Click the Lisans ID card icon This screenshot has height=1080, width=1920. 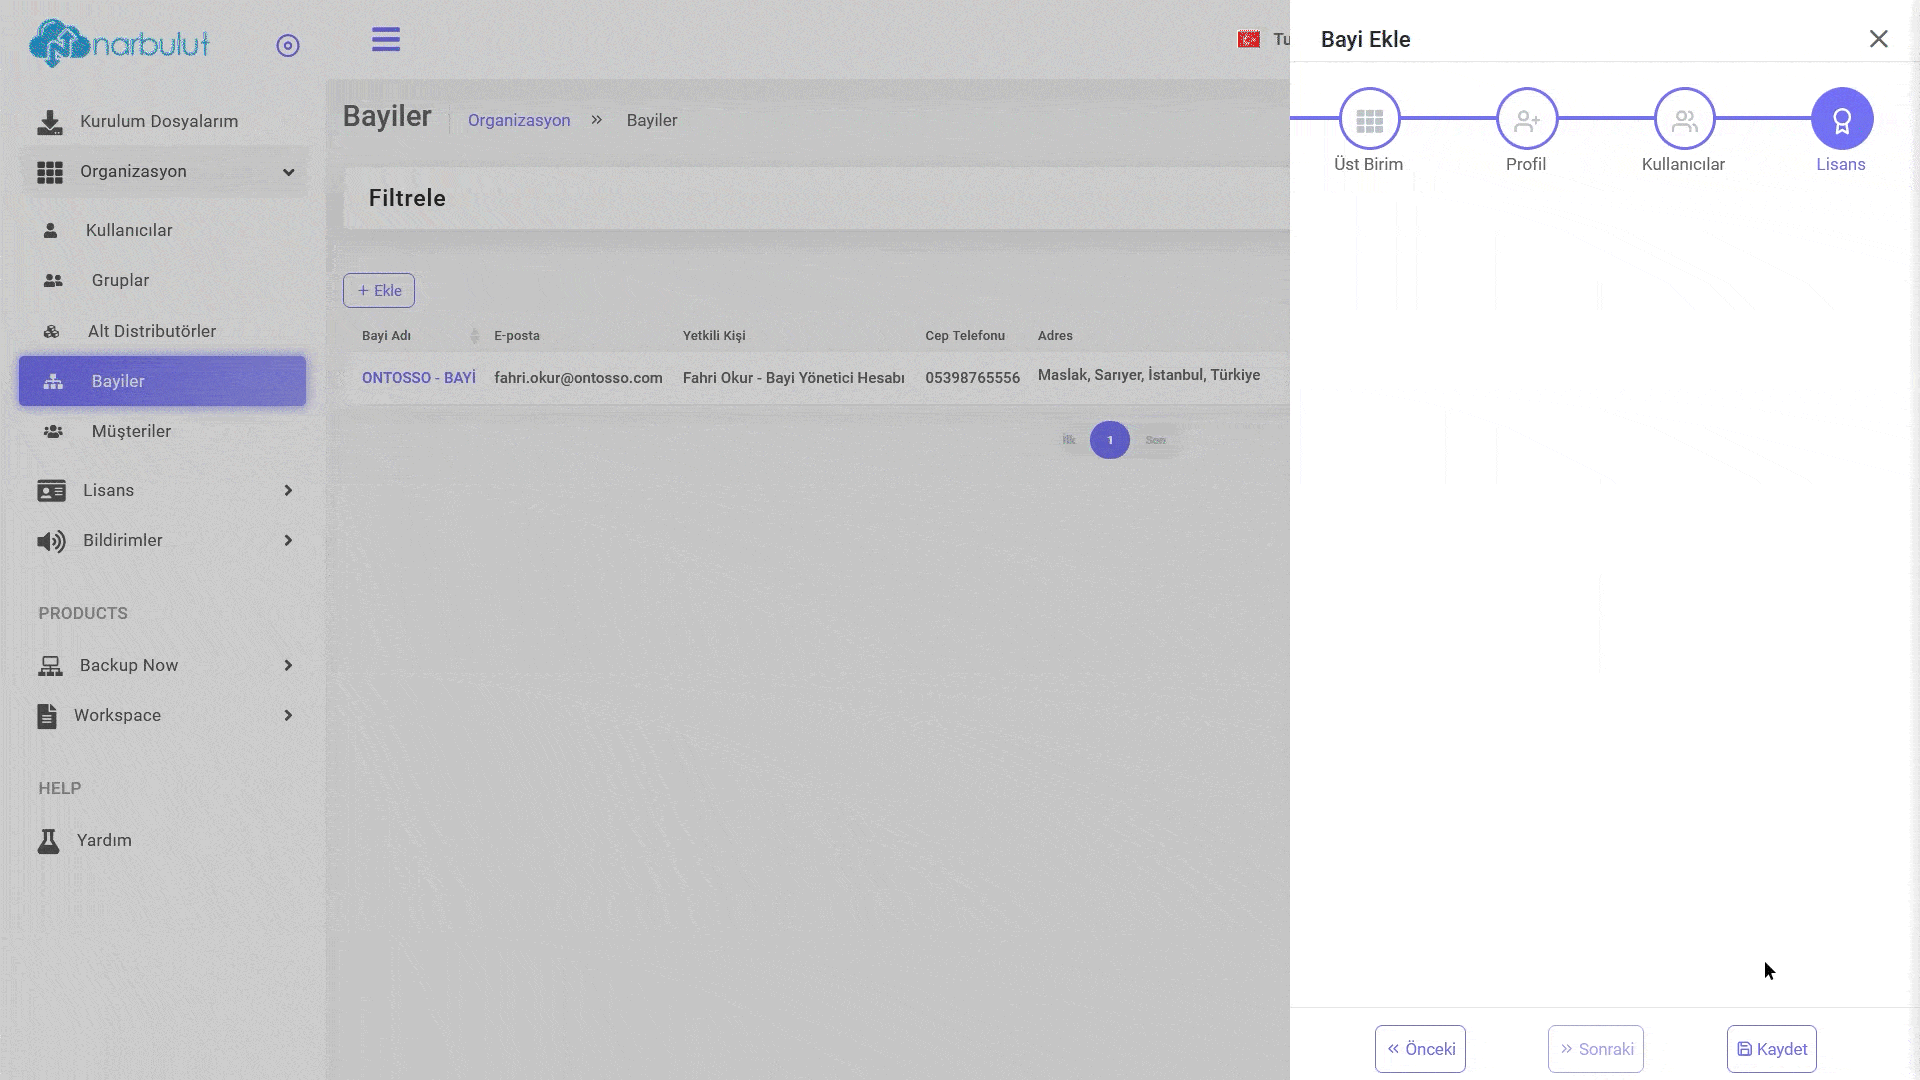(x=51, y=491)
